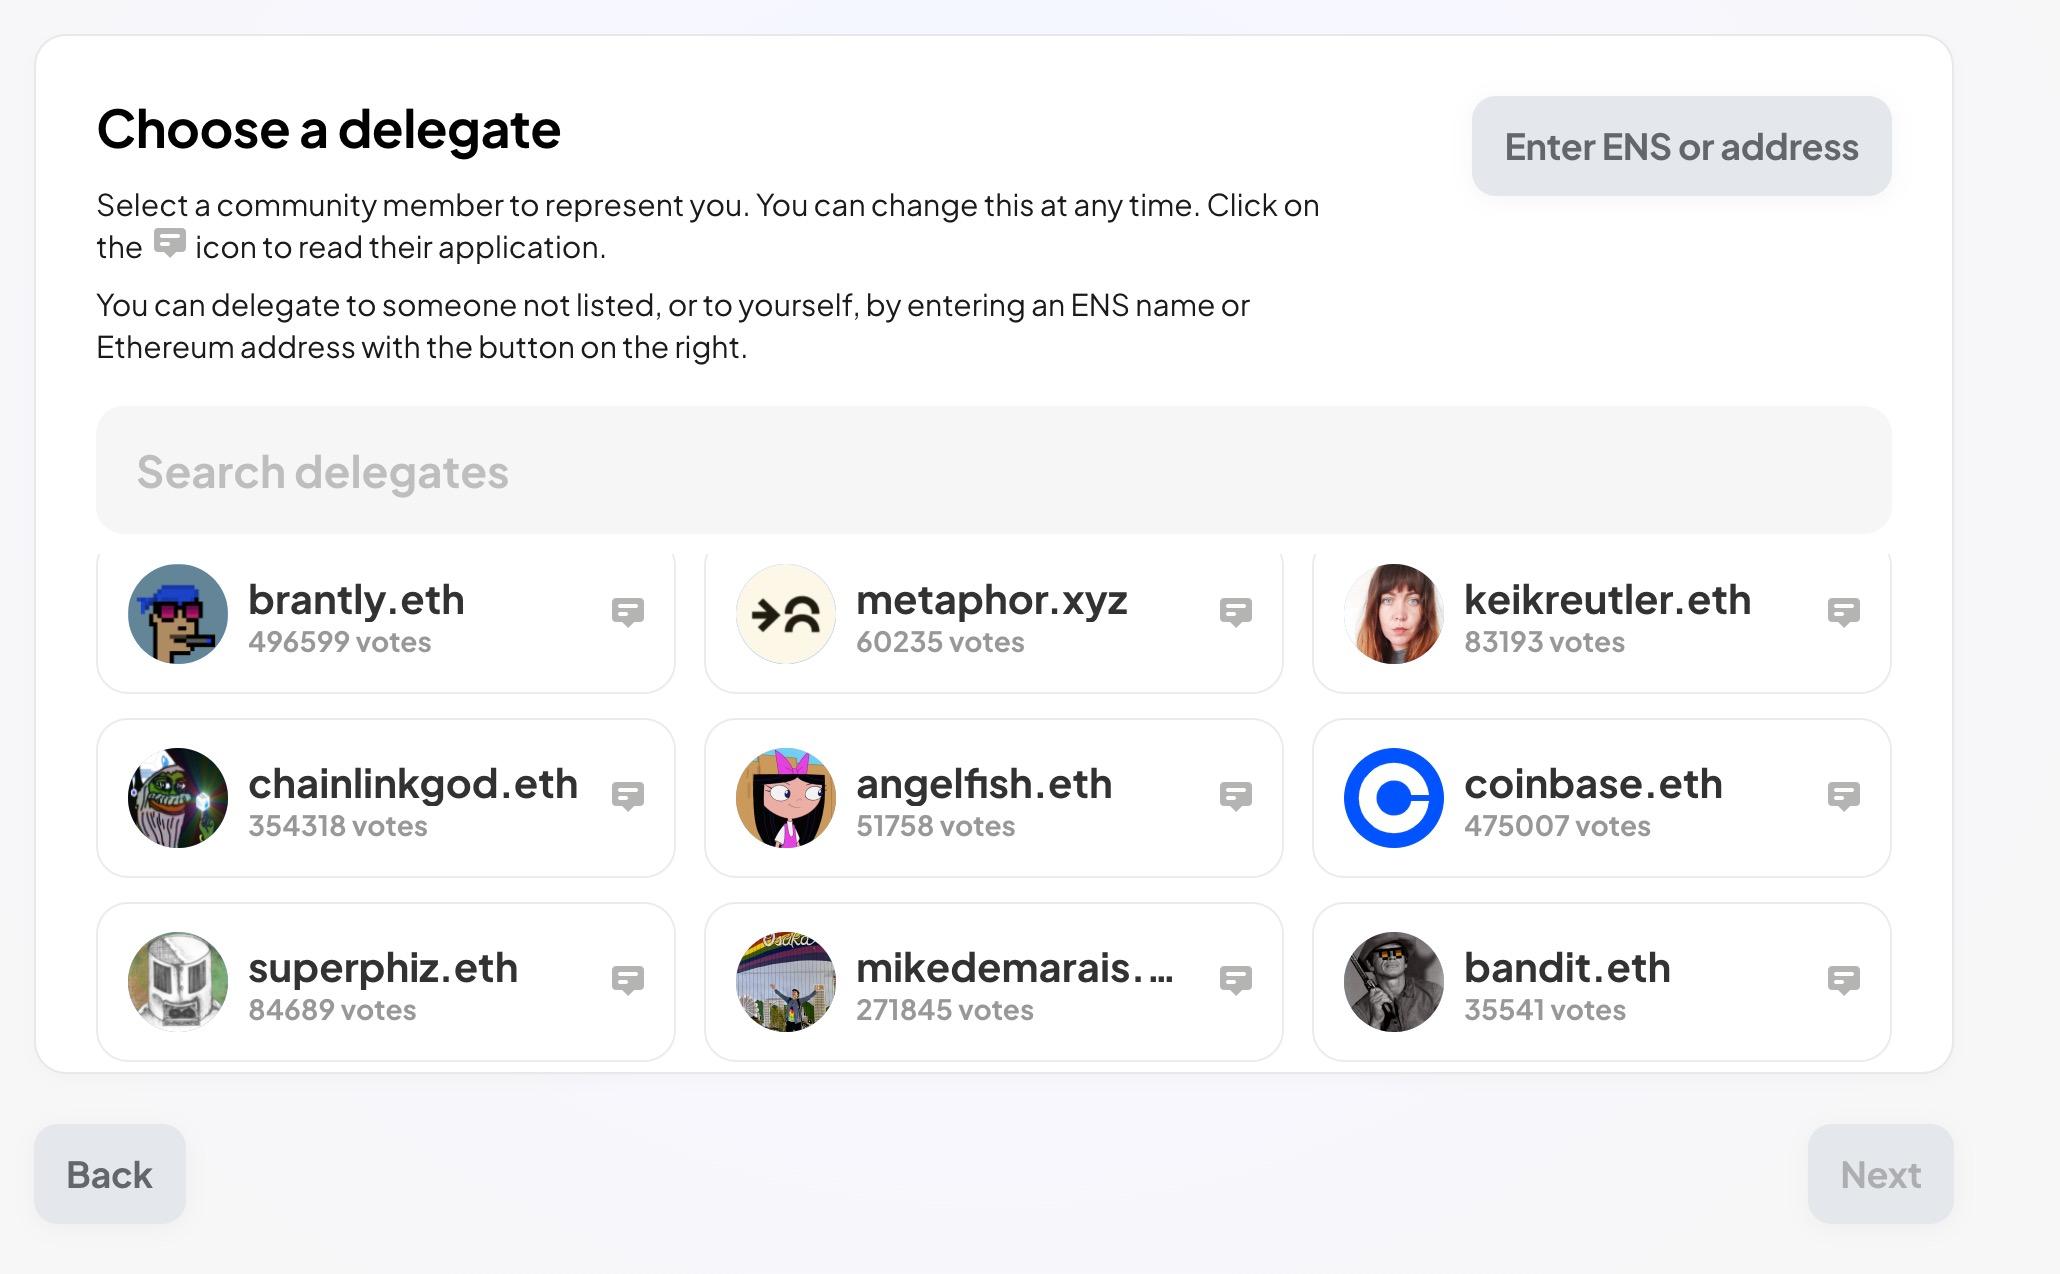Click angelfish.eth's application speech icon
The height and width of the screenshot is (1274, 2060).
1236,795
